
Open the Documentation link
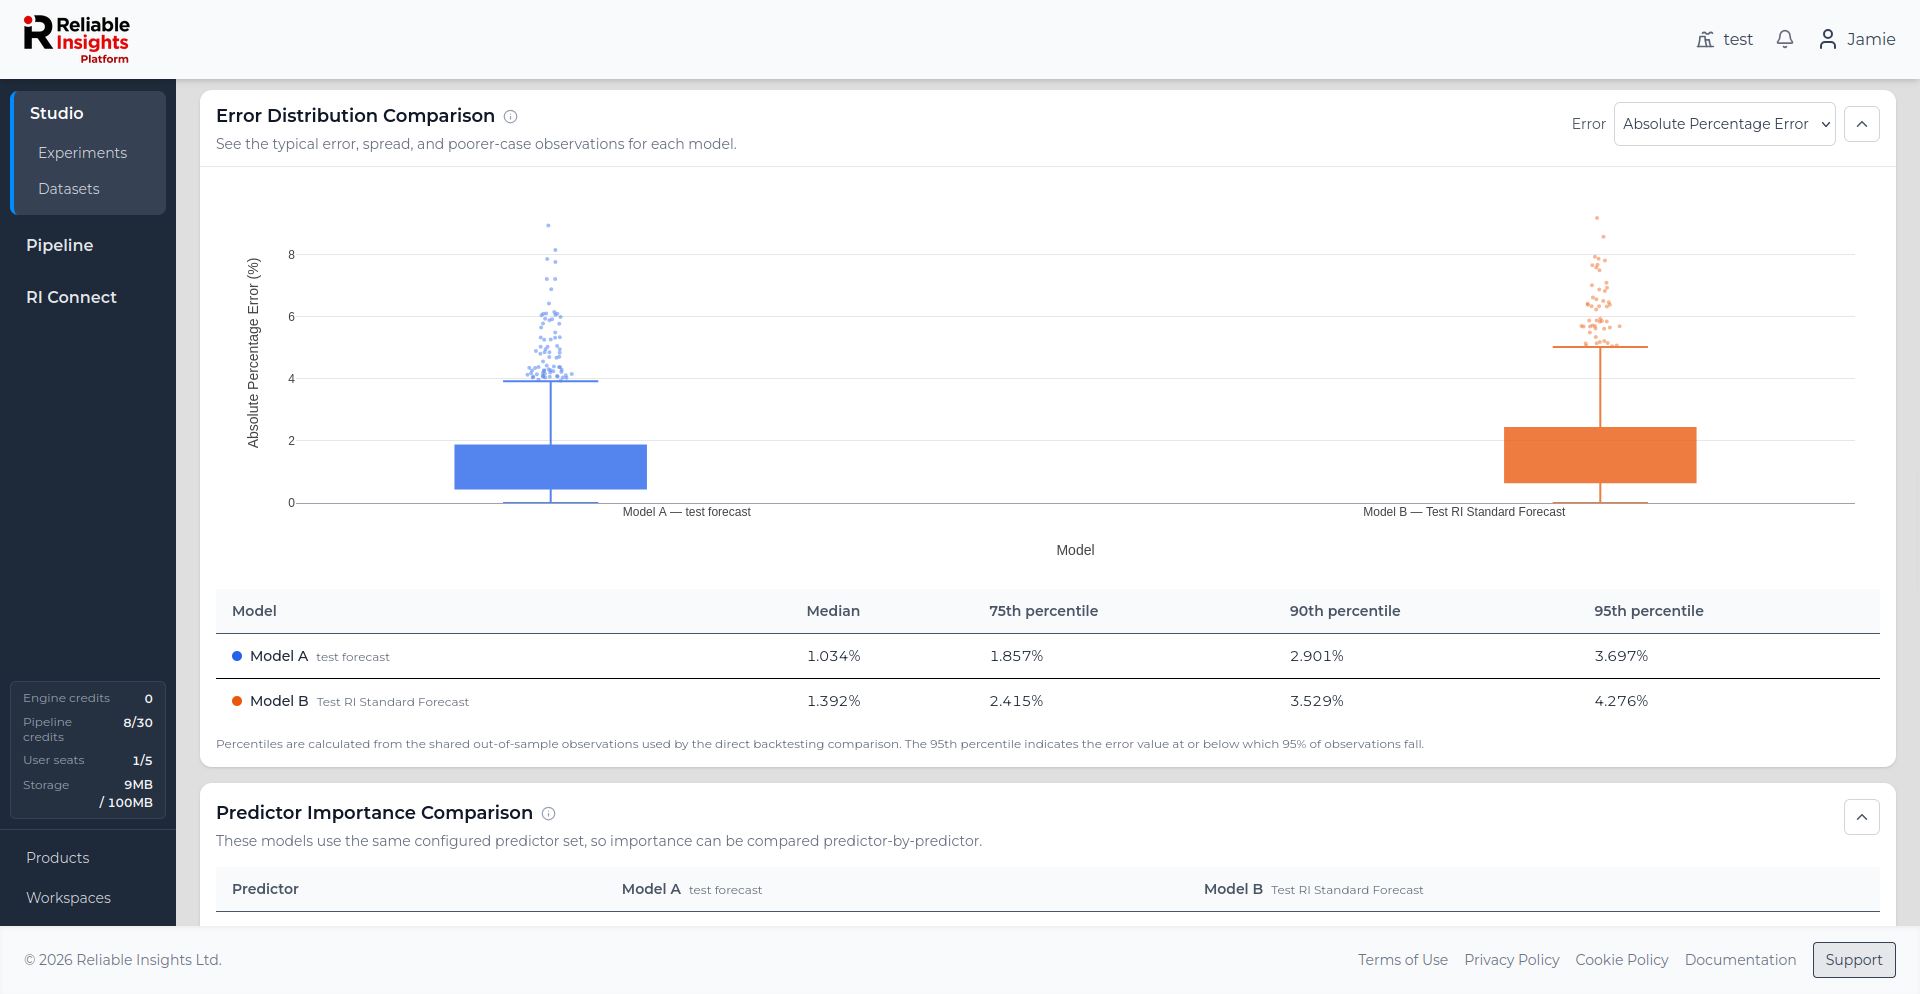click(x=1740, y=960)
